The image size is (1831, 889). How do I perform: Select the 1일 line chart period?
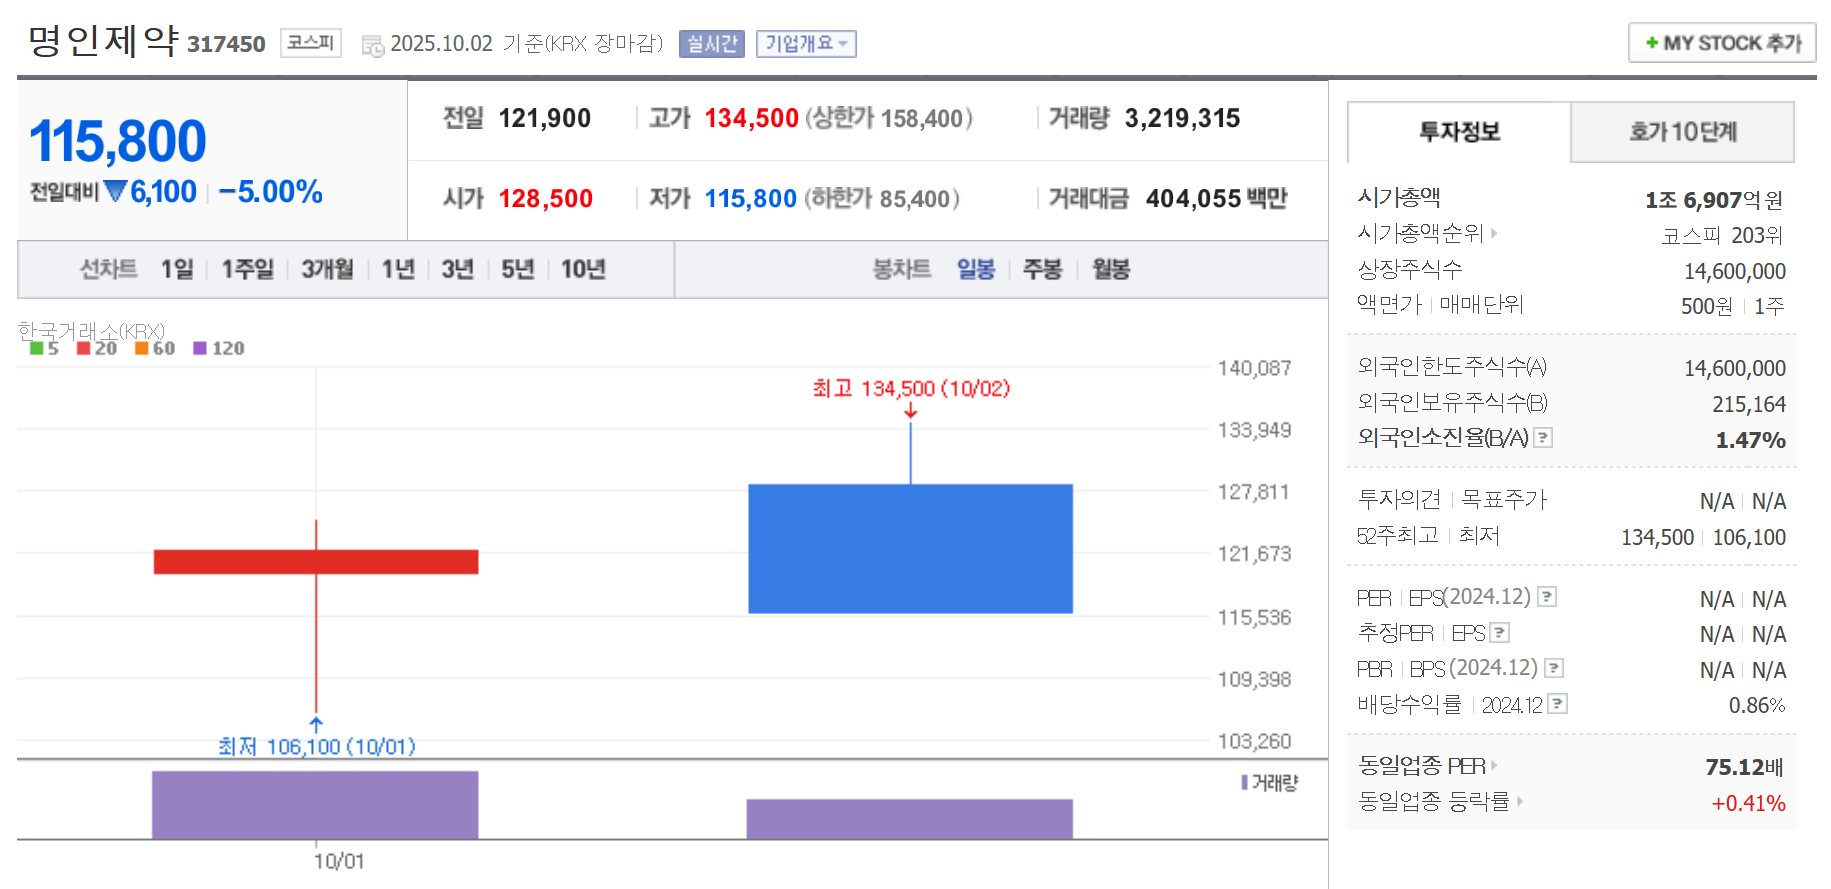click(177, 269)
